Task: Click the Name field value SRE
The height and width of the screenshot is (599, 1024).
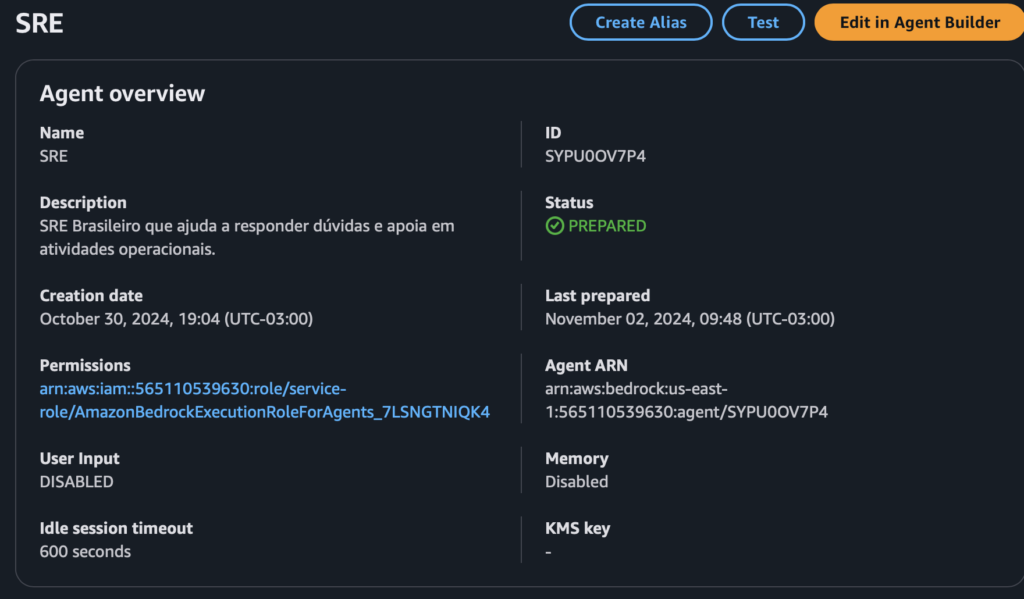Action: tap(54, 156)
